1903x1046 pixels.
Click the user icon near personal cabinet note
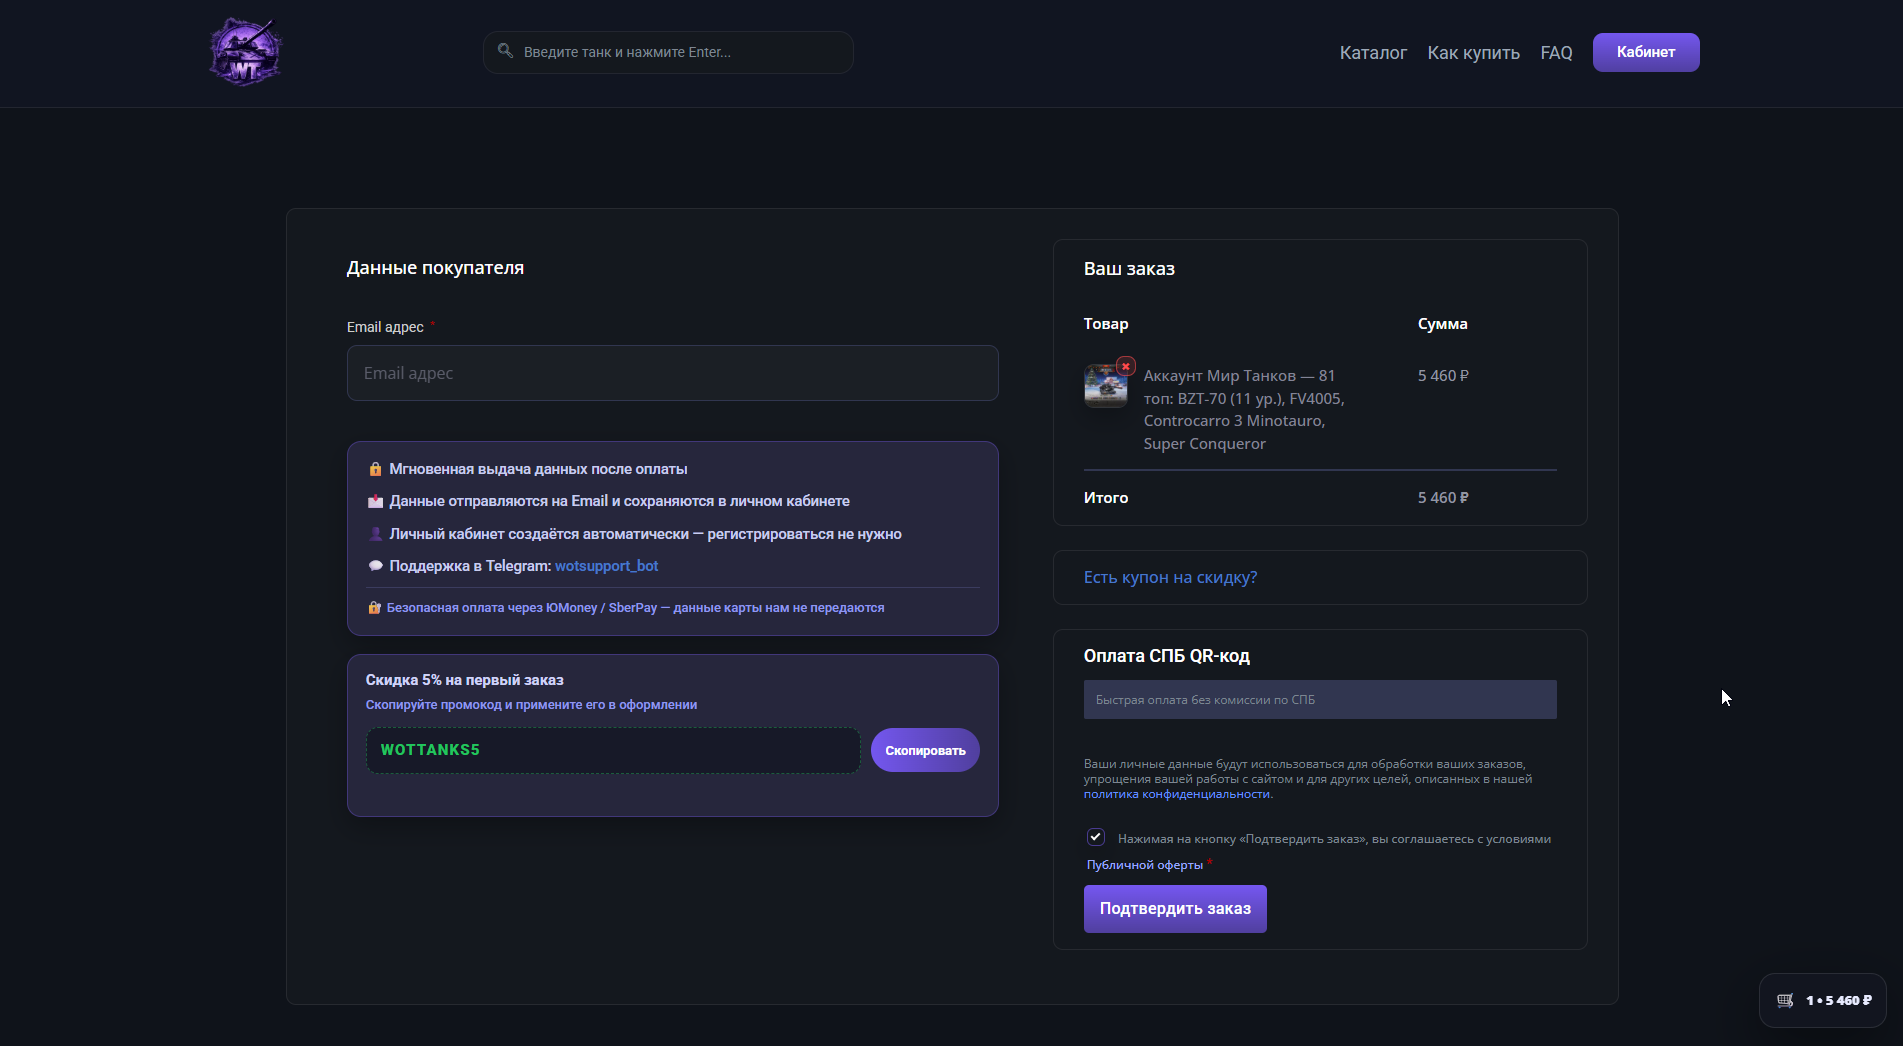(x=375, y=534)
